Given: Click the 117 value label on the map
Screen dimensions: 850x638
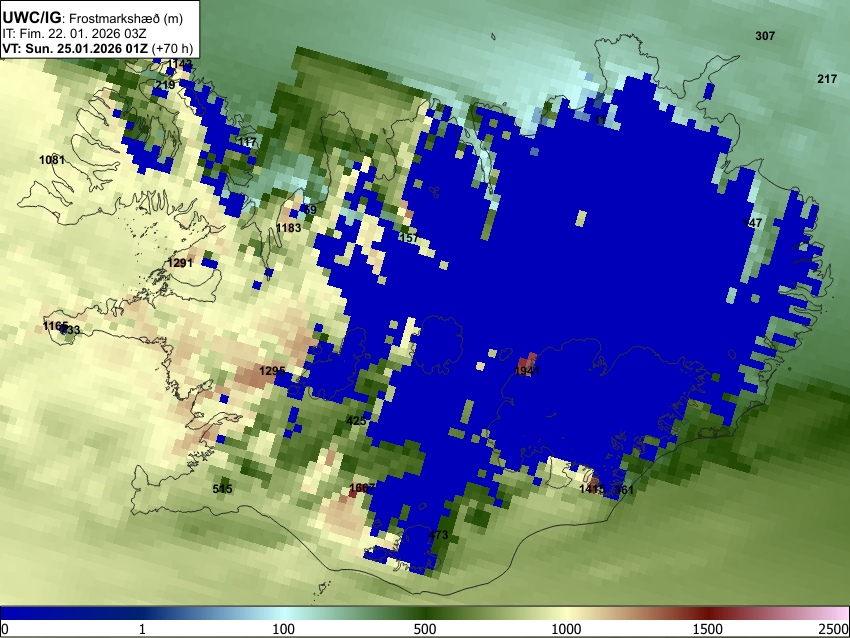Looking at the screenshot, I should (247, 142).
